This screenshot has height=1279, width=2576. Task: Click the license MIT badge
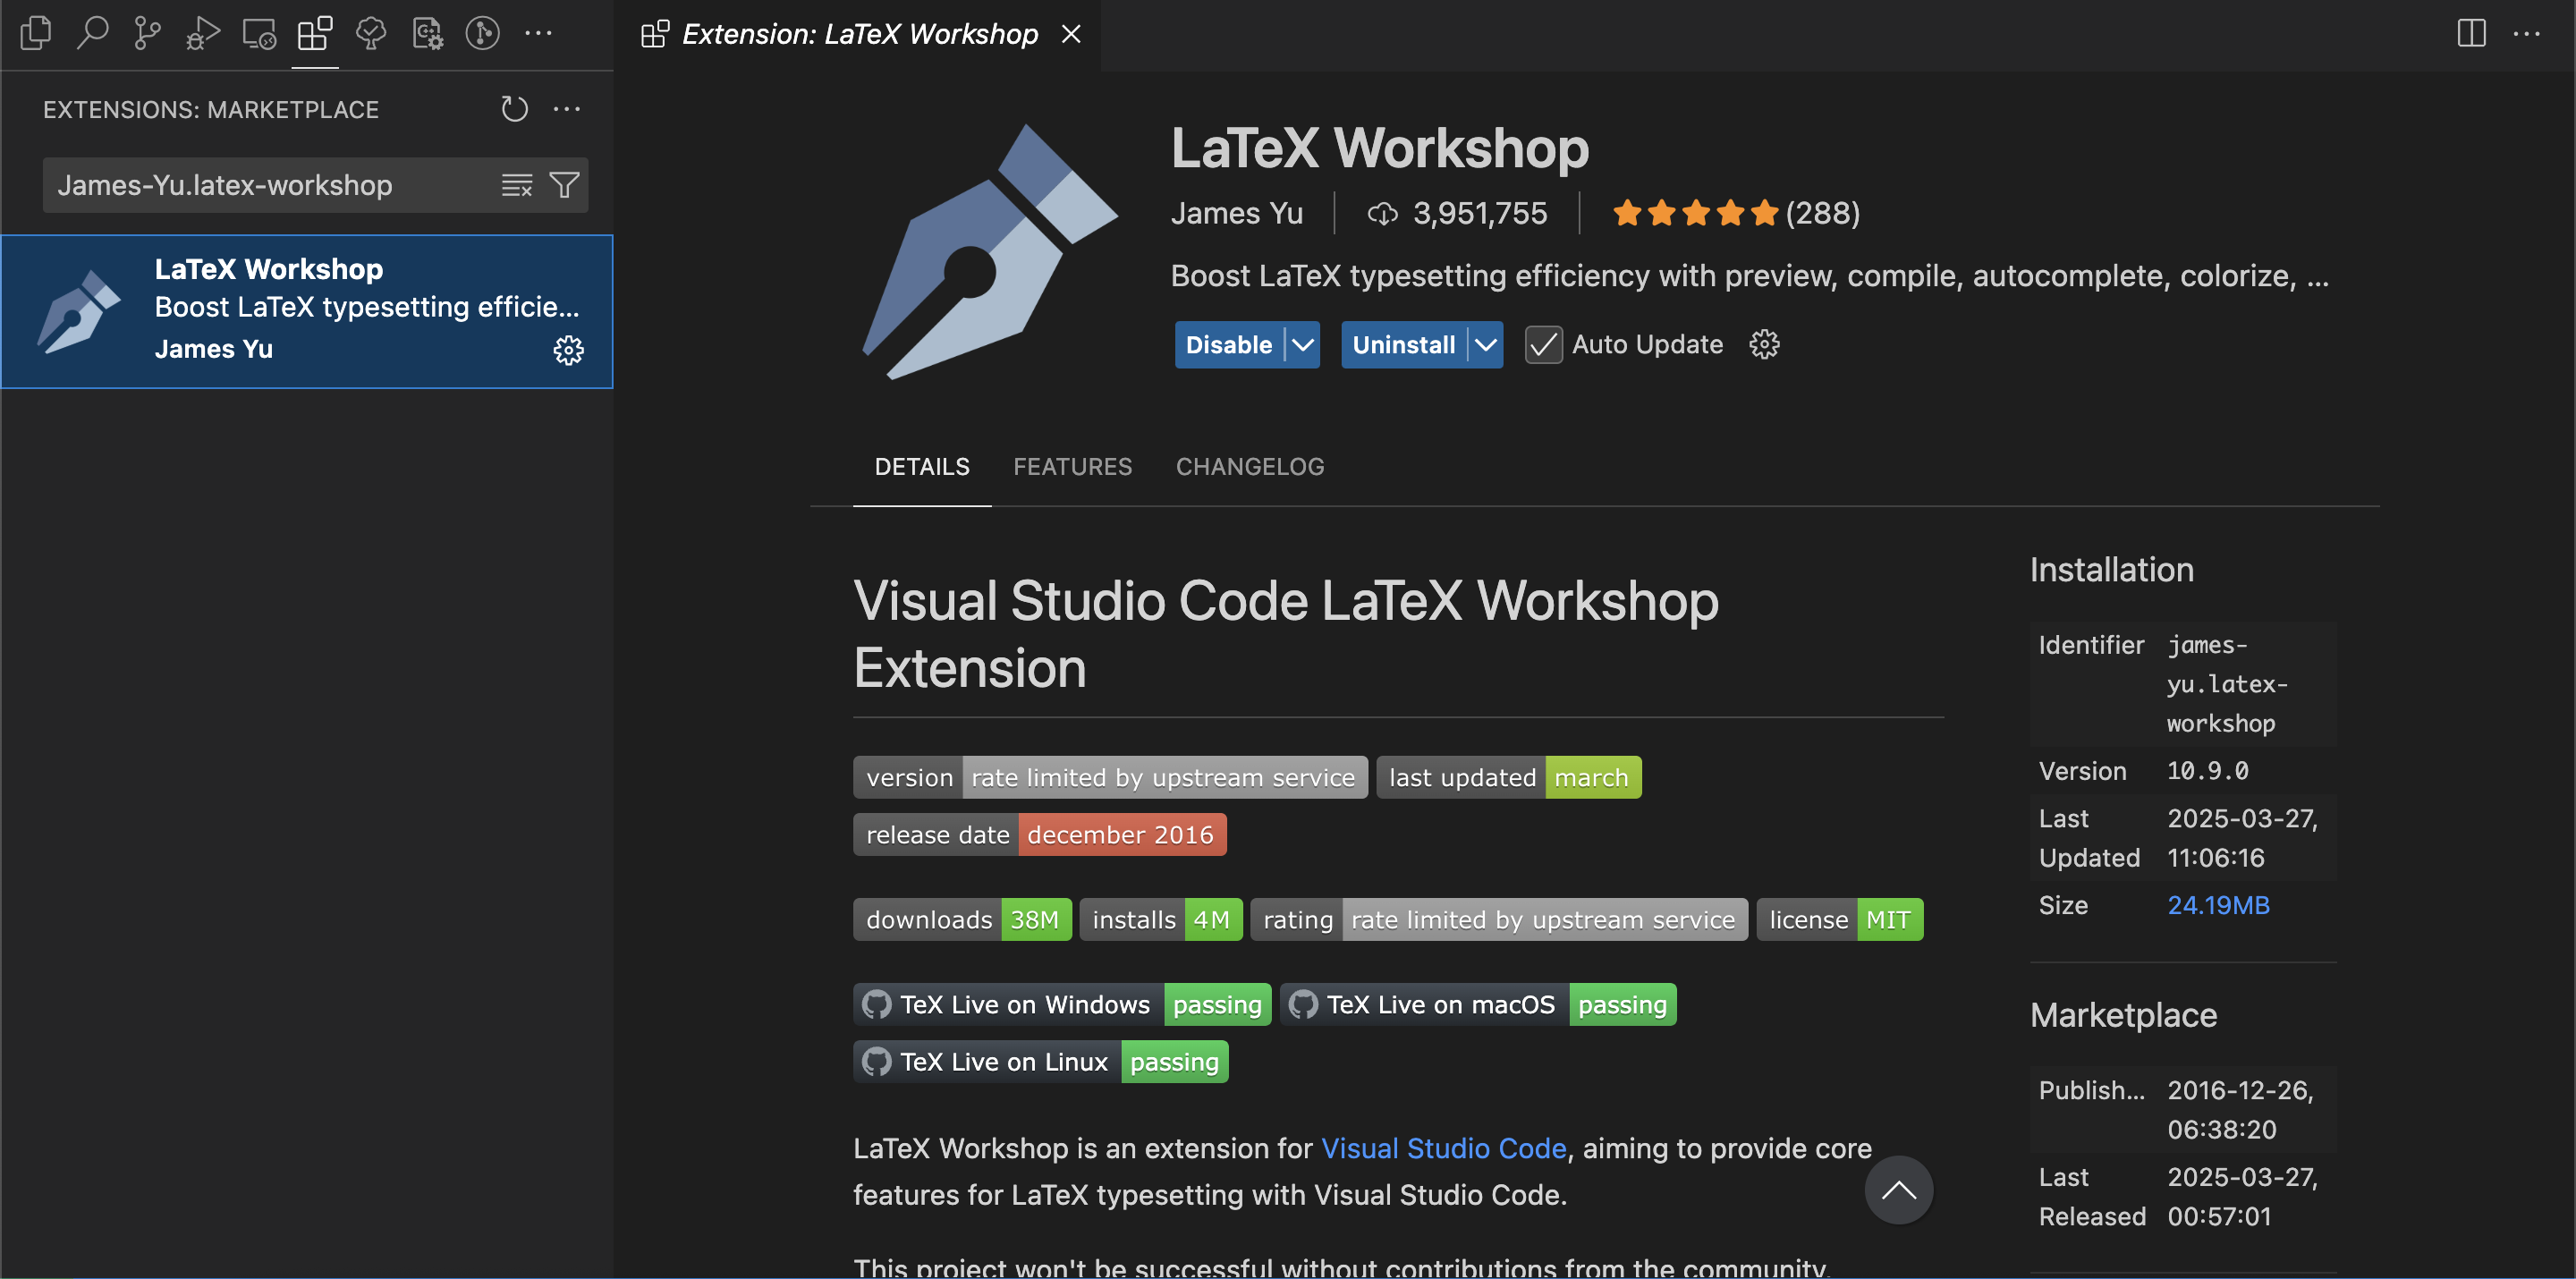[x=1839, y=919]
